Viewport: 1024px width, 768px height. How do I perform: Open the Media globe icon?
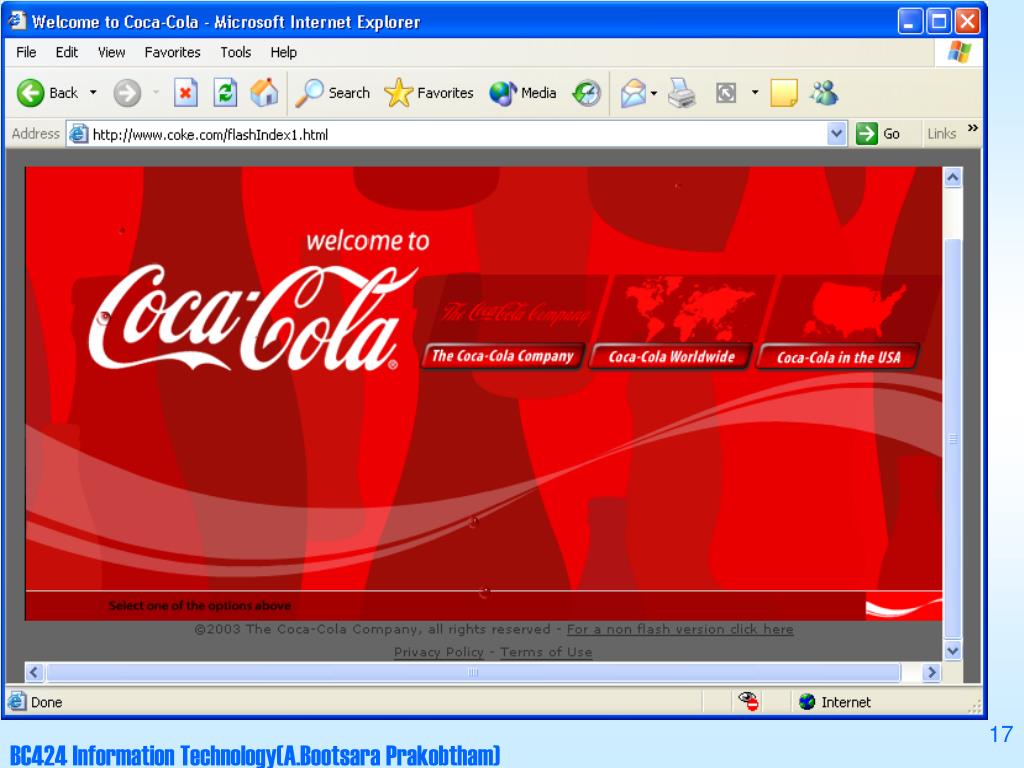click(x=503, y=93)
